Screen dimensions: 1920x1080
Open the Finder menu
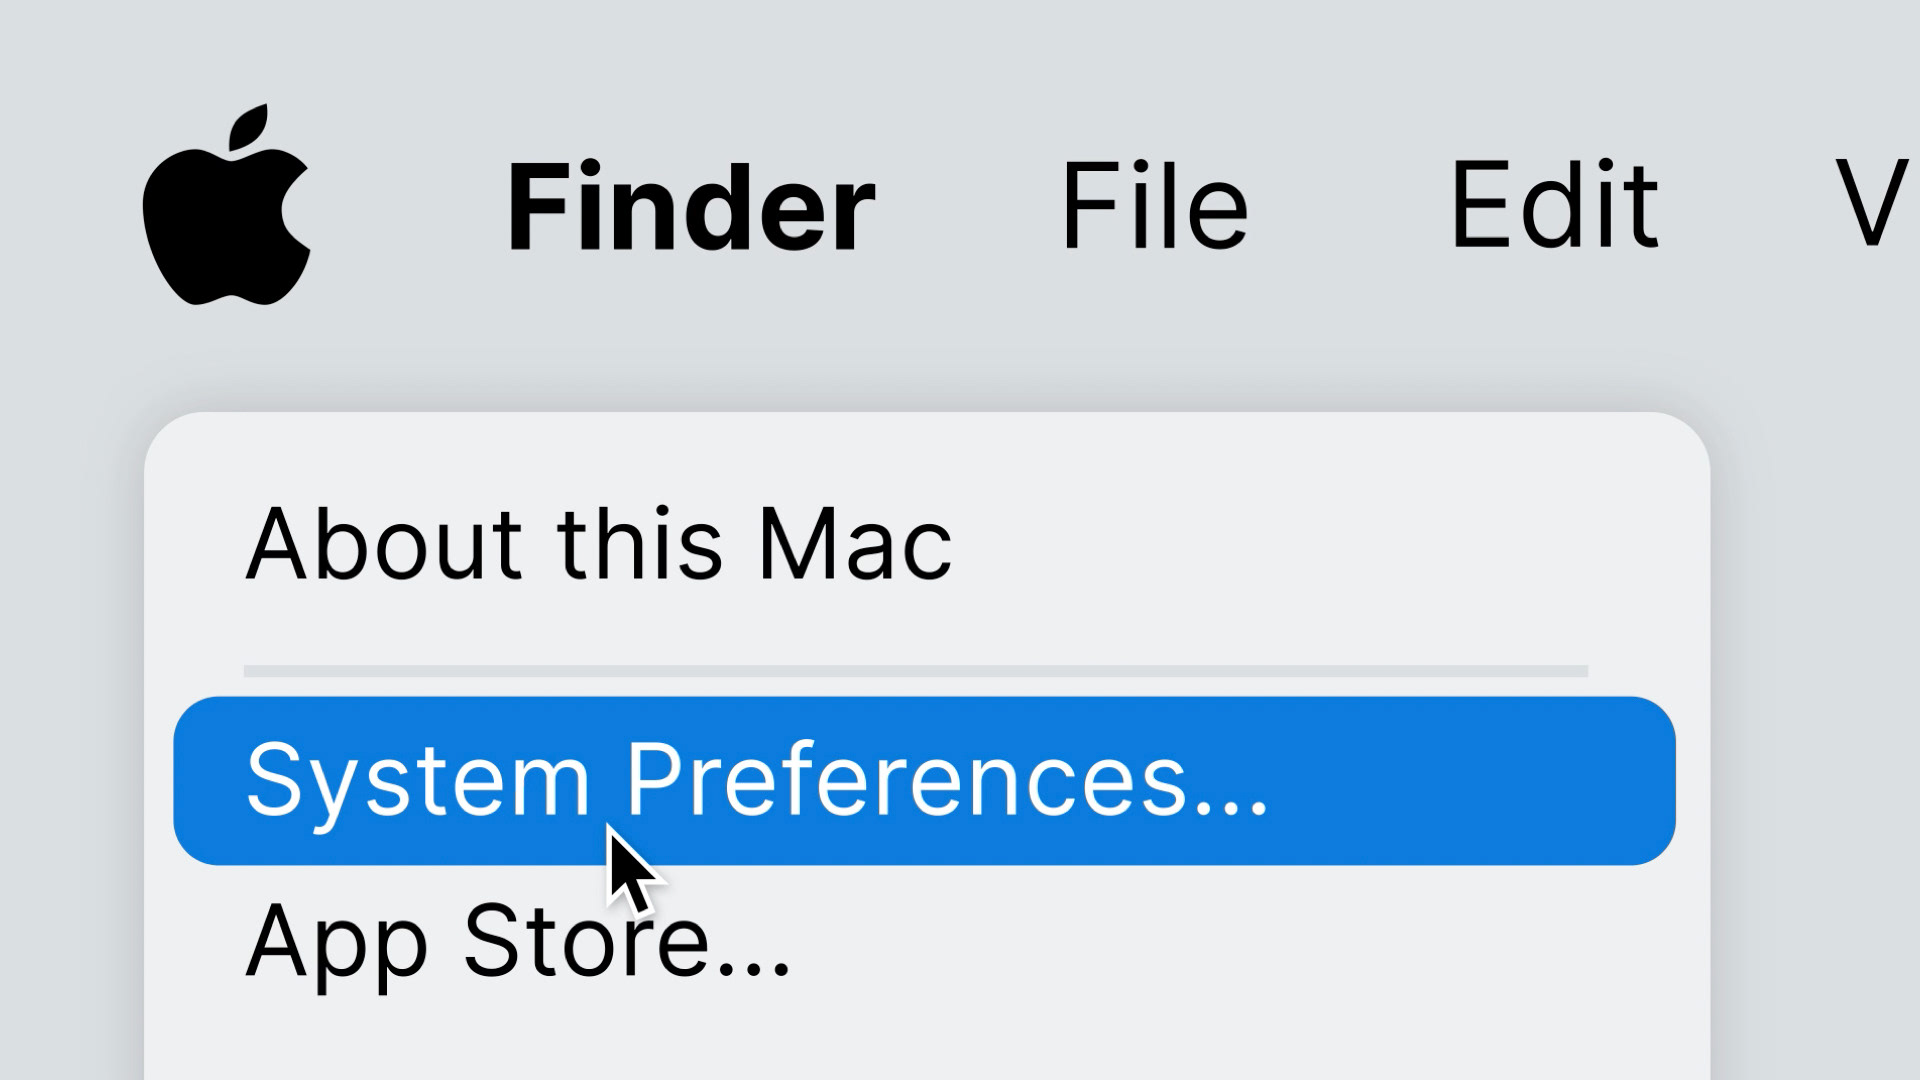point(691,207)
